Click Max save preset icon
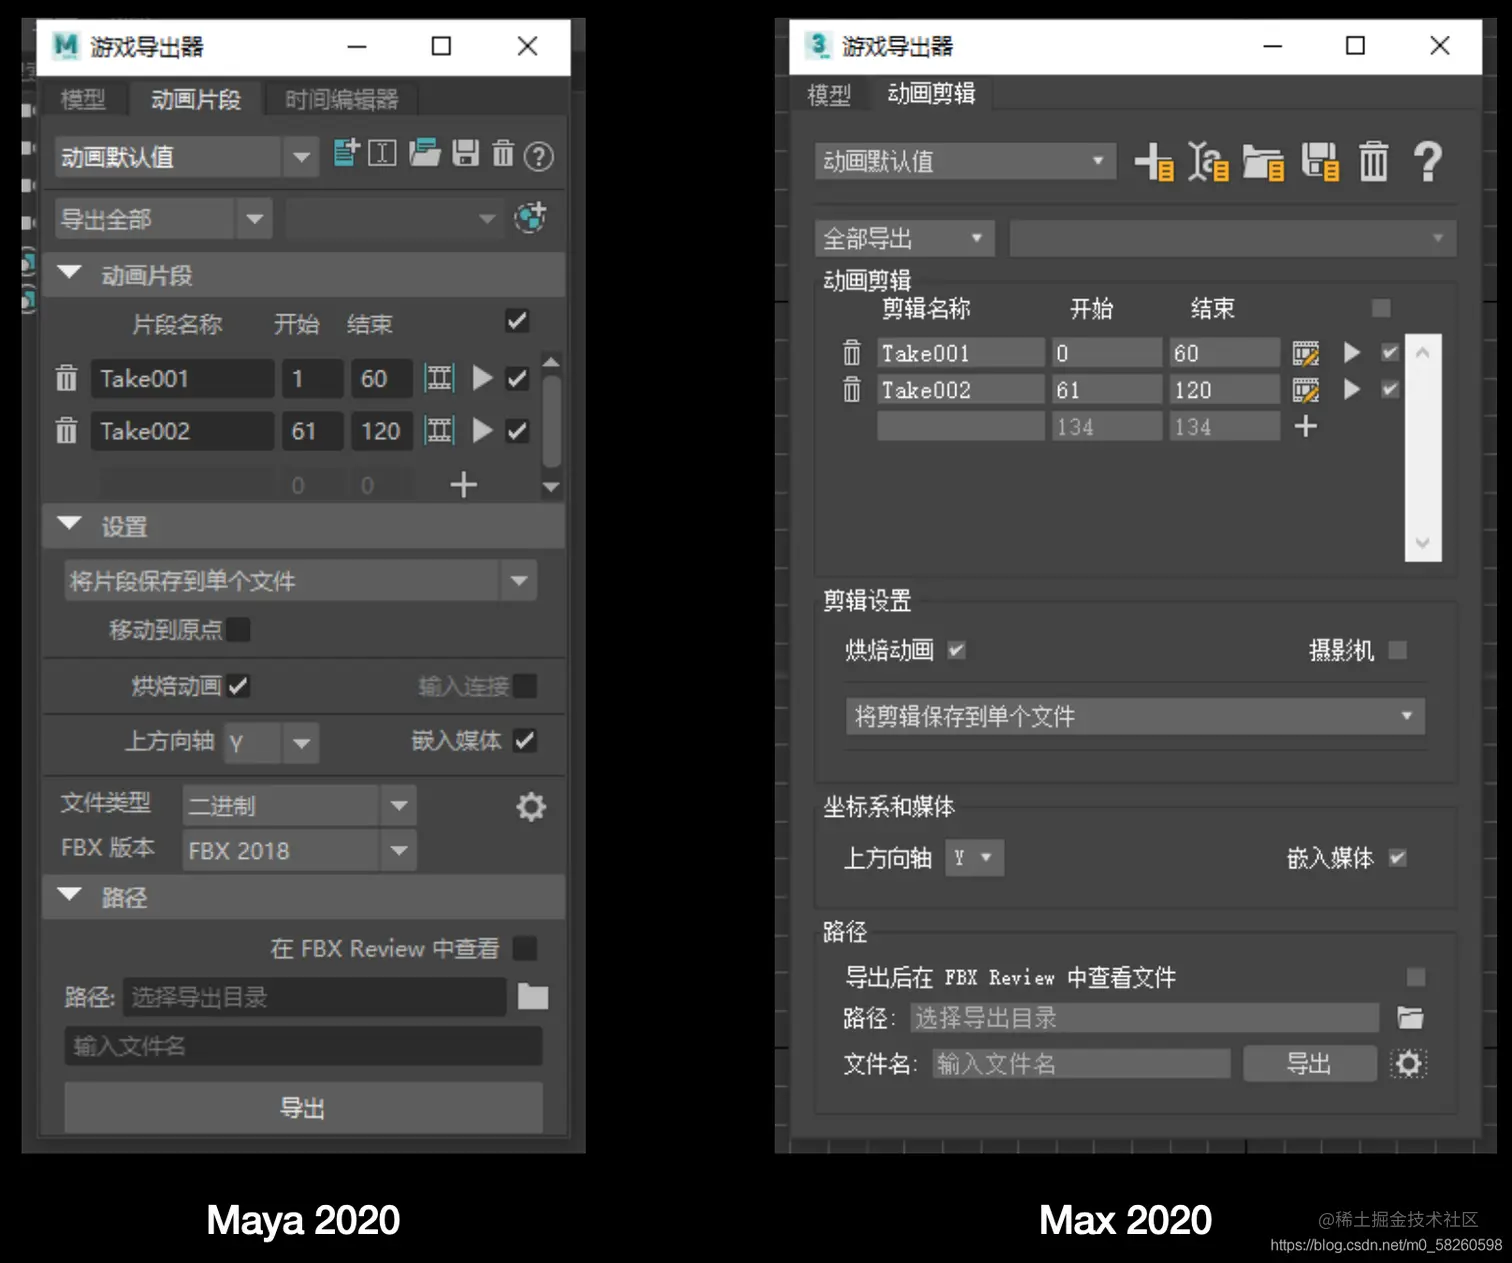The image size is (1512, 1263). pyautogui.click(x=1320, y=162)
